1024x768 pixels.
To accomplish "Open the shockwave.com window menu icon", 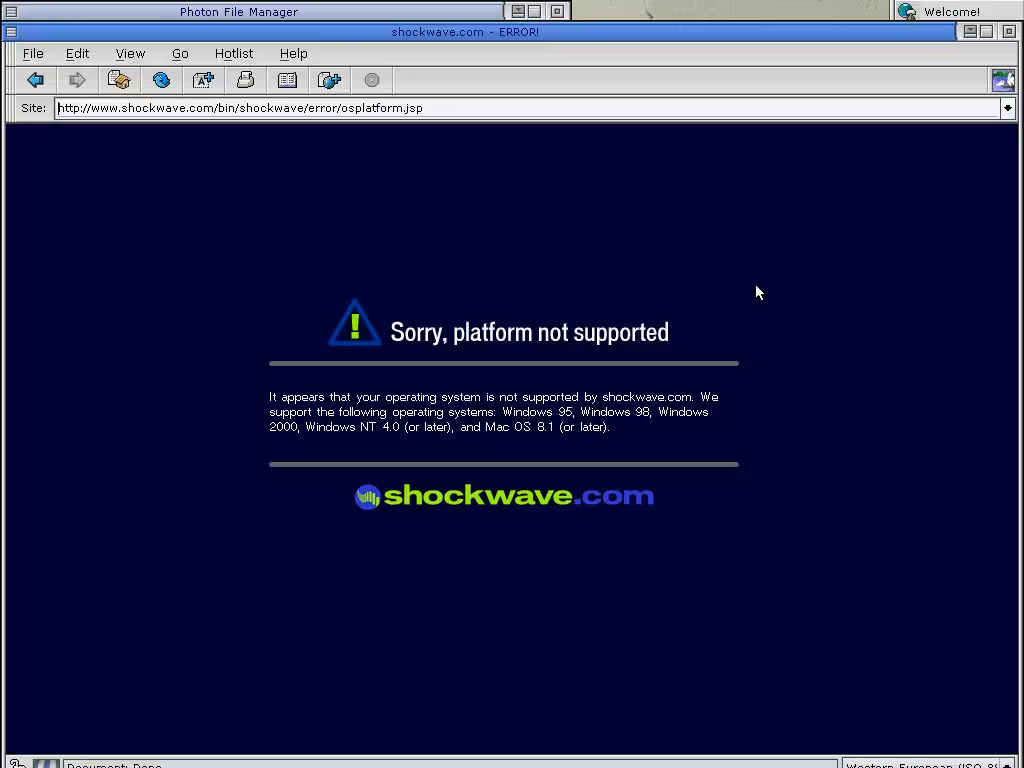I will (x=11, y=31).
